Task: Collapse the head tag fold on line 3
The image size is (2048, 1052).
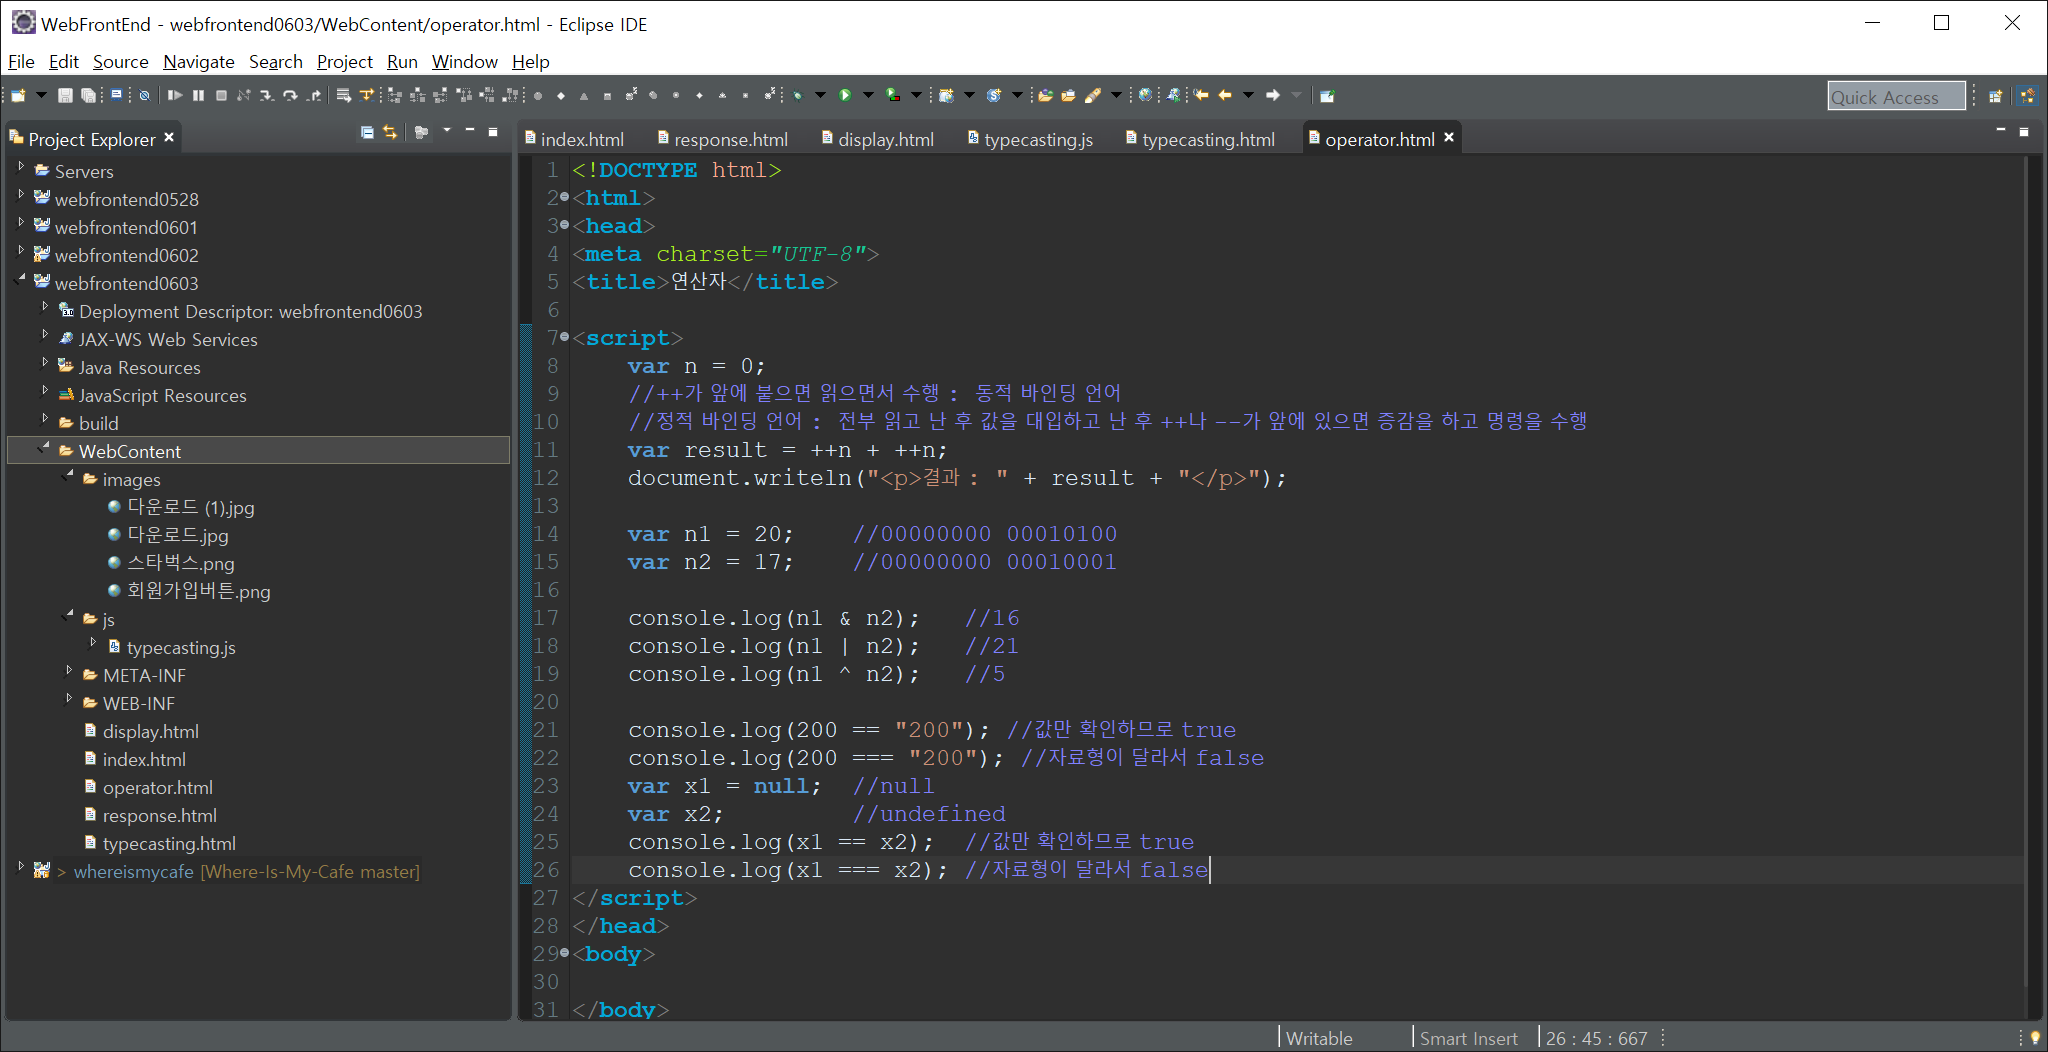Action: 565,225
